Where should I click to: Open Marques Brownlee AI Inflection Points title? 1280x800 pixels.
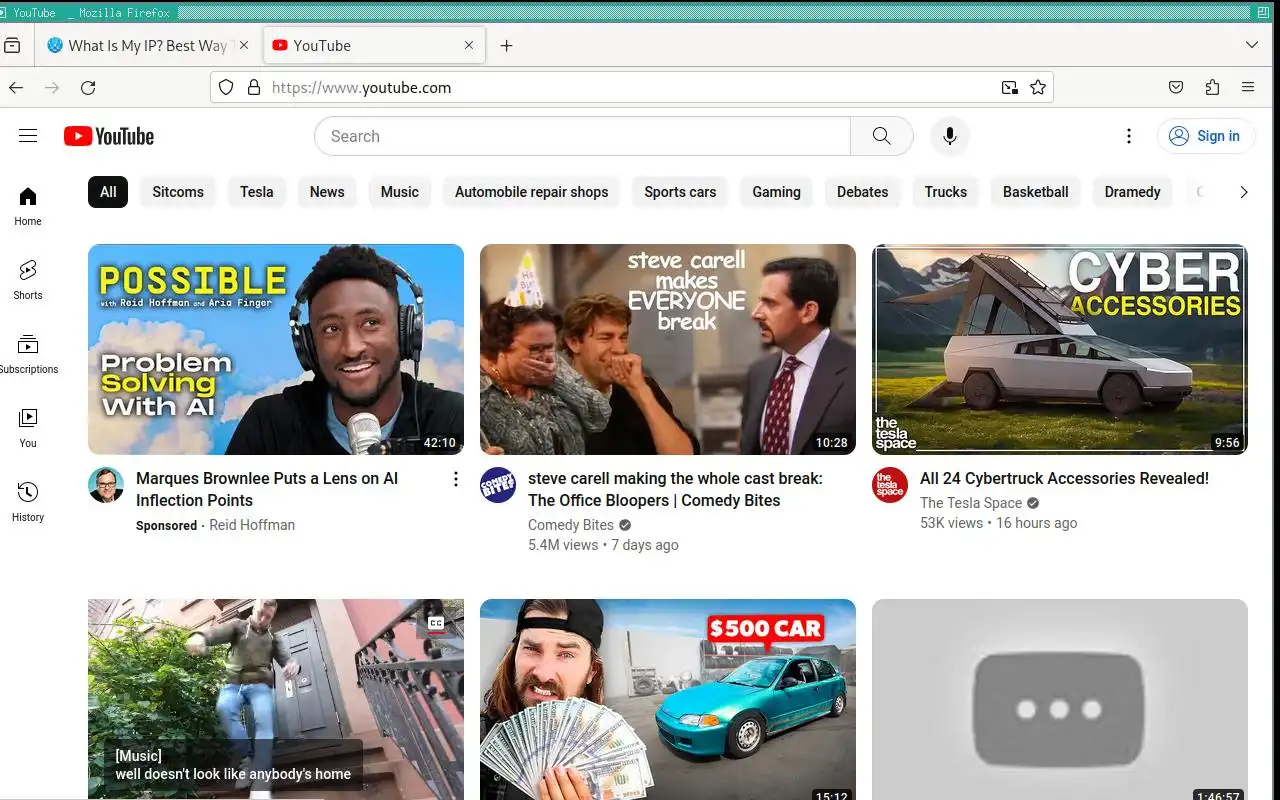tap(267, 489)
